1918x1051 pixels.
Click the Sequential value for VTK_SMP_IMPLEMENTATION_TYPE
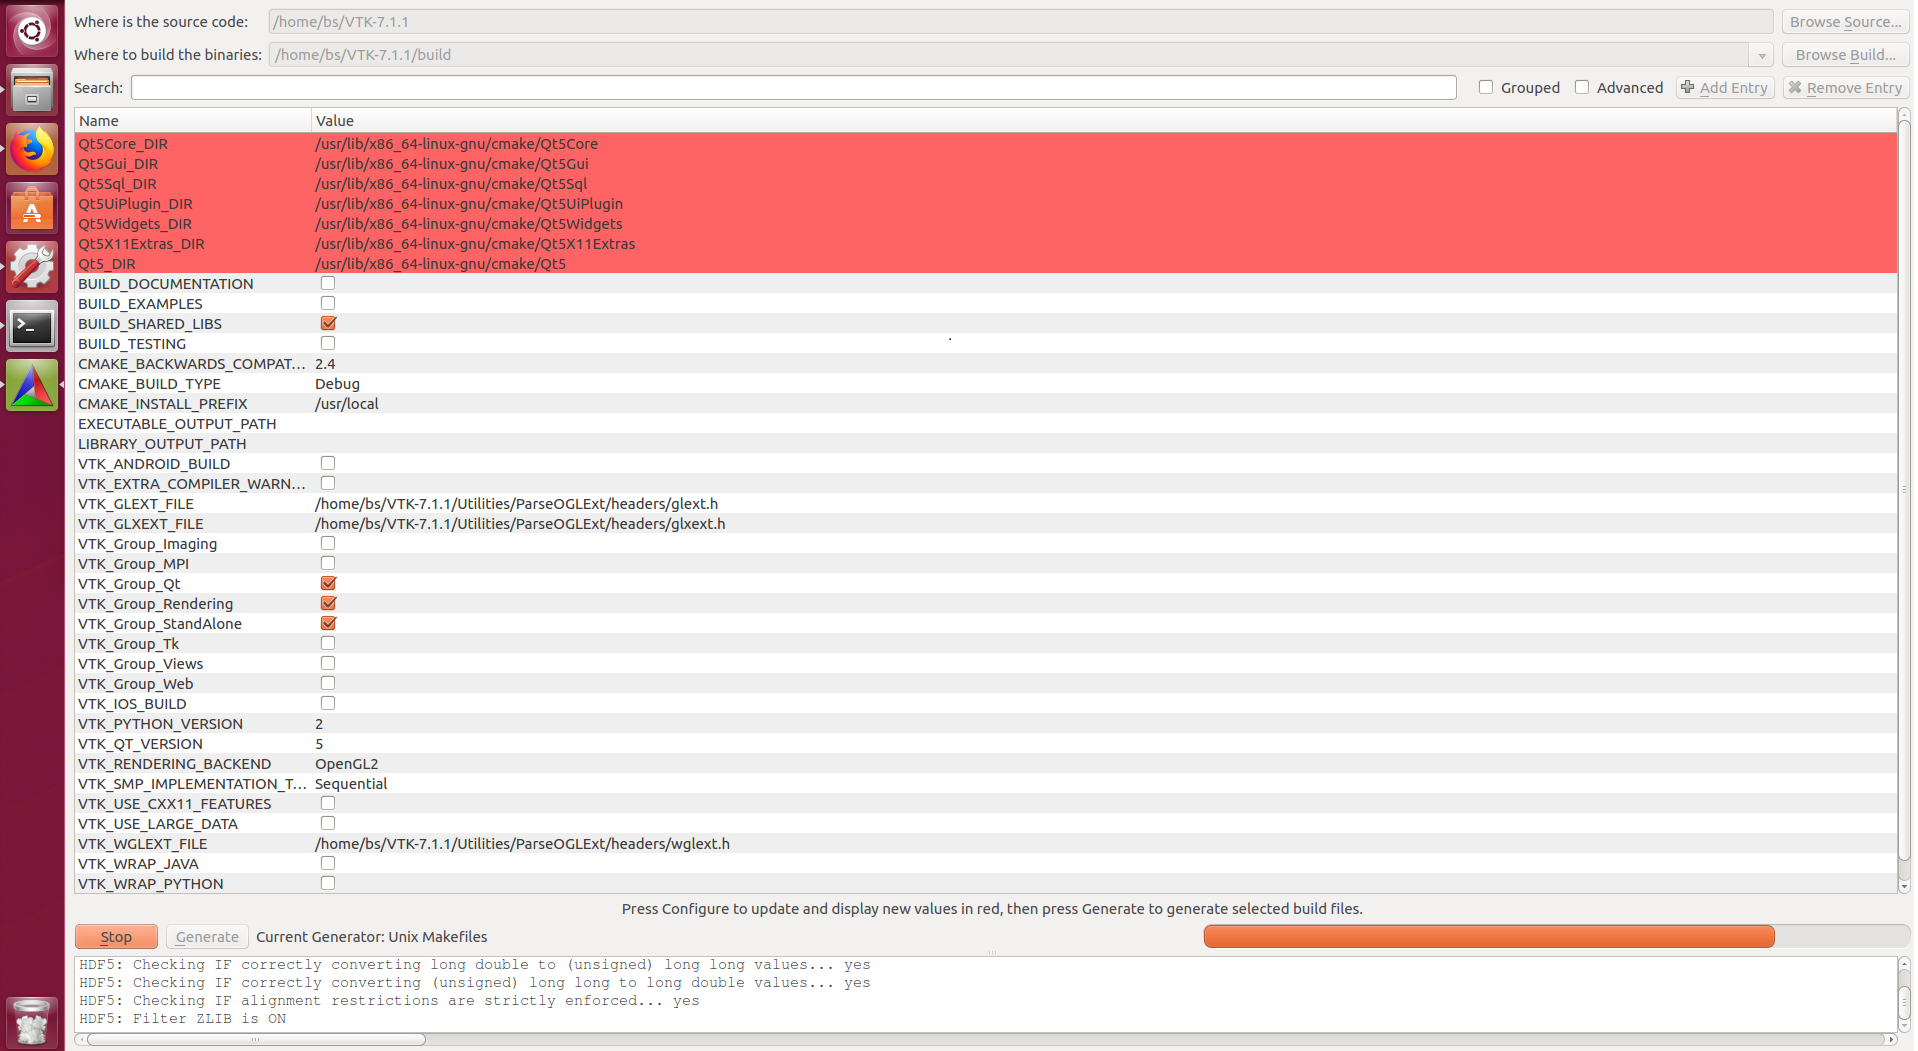pyautogui.click(x=351, y=784)
